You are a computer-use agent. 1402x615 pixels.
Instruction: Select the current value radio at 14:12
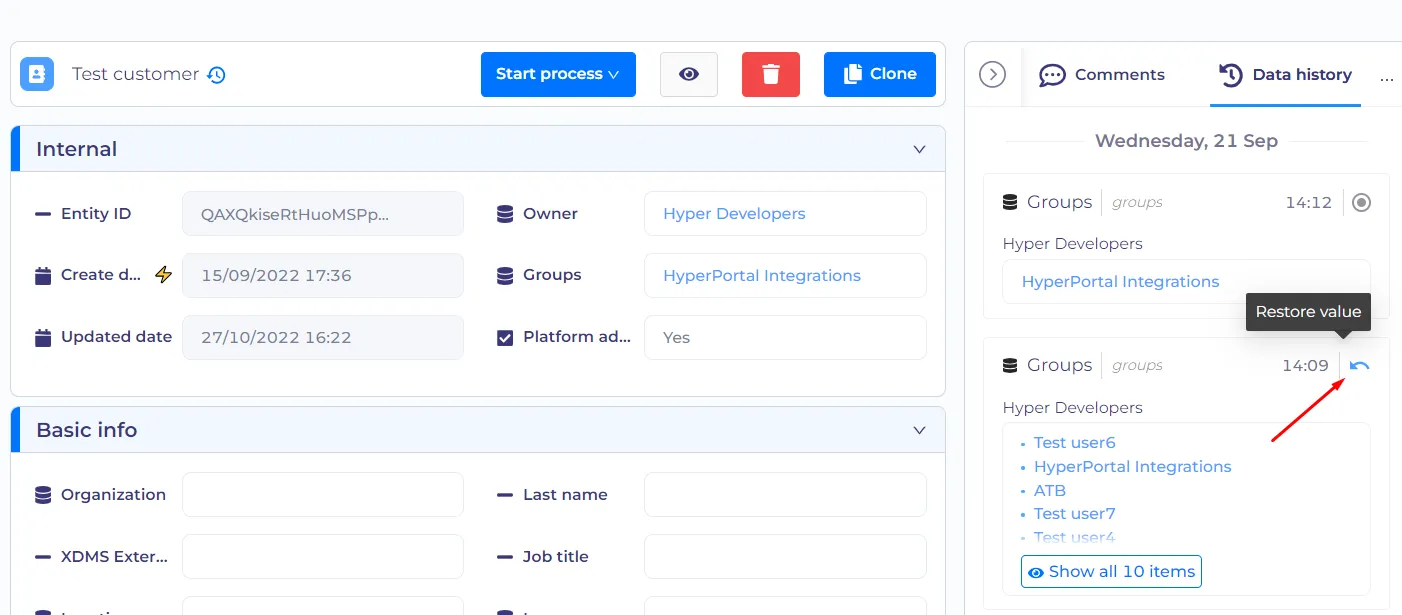pyautogui.click(x=1361, y=203)
